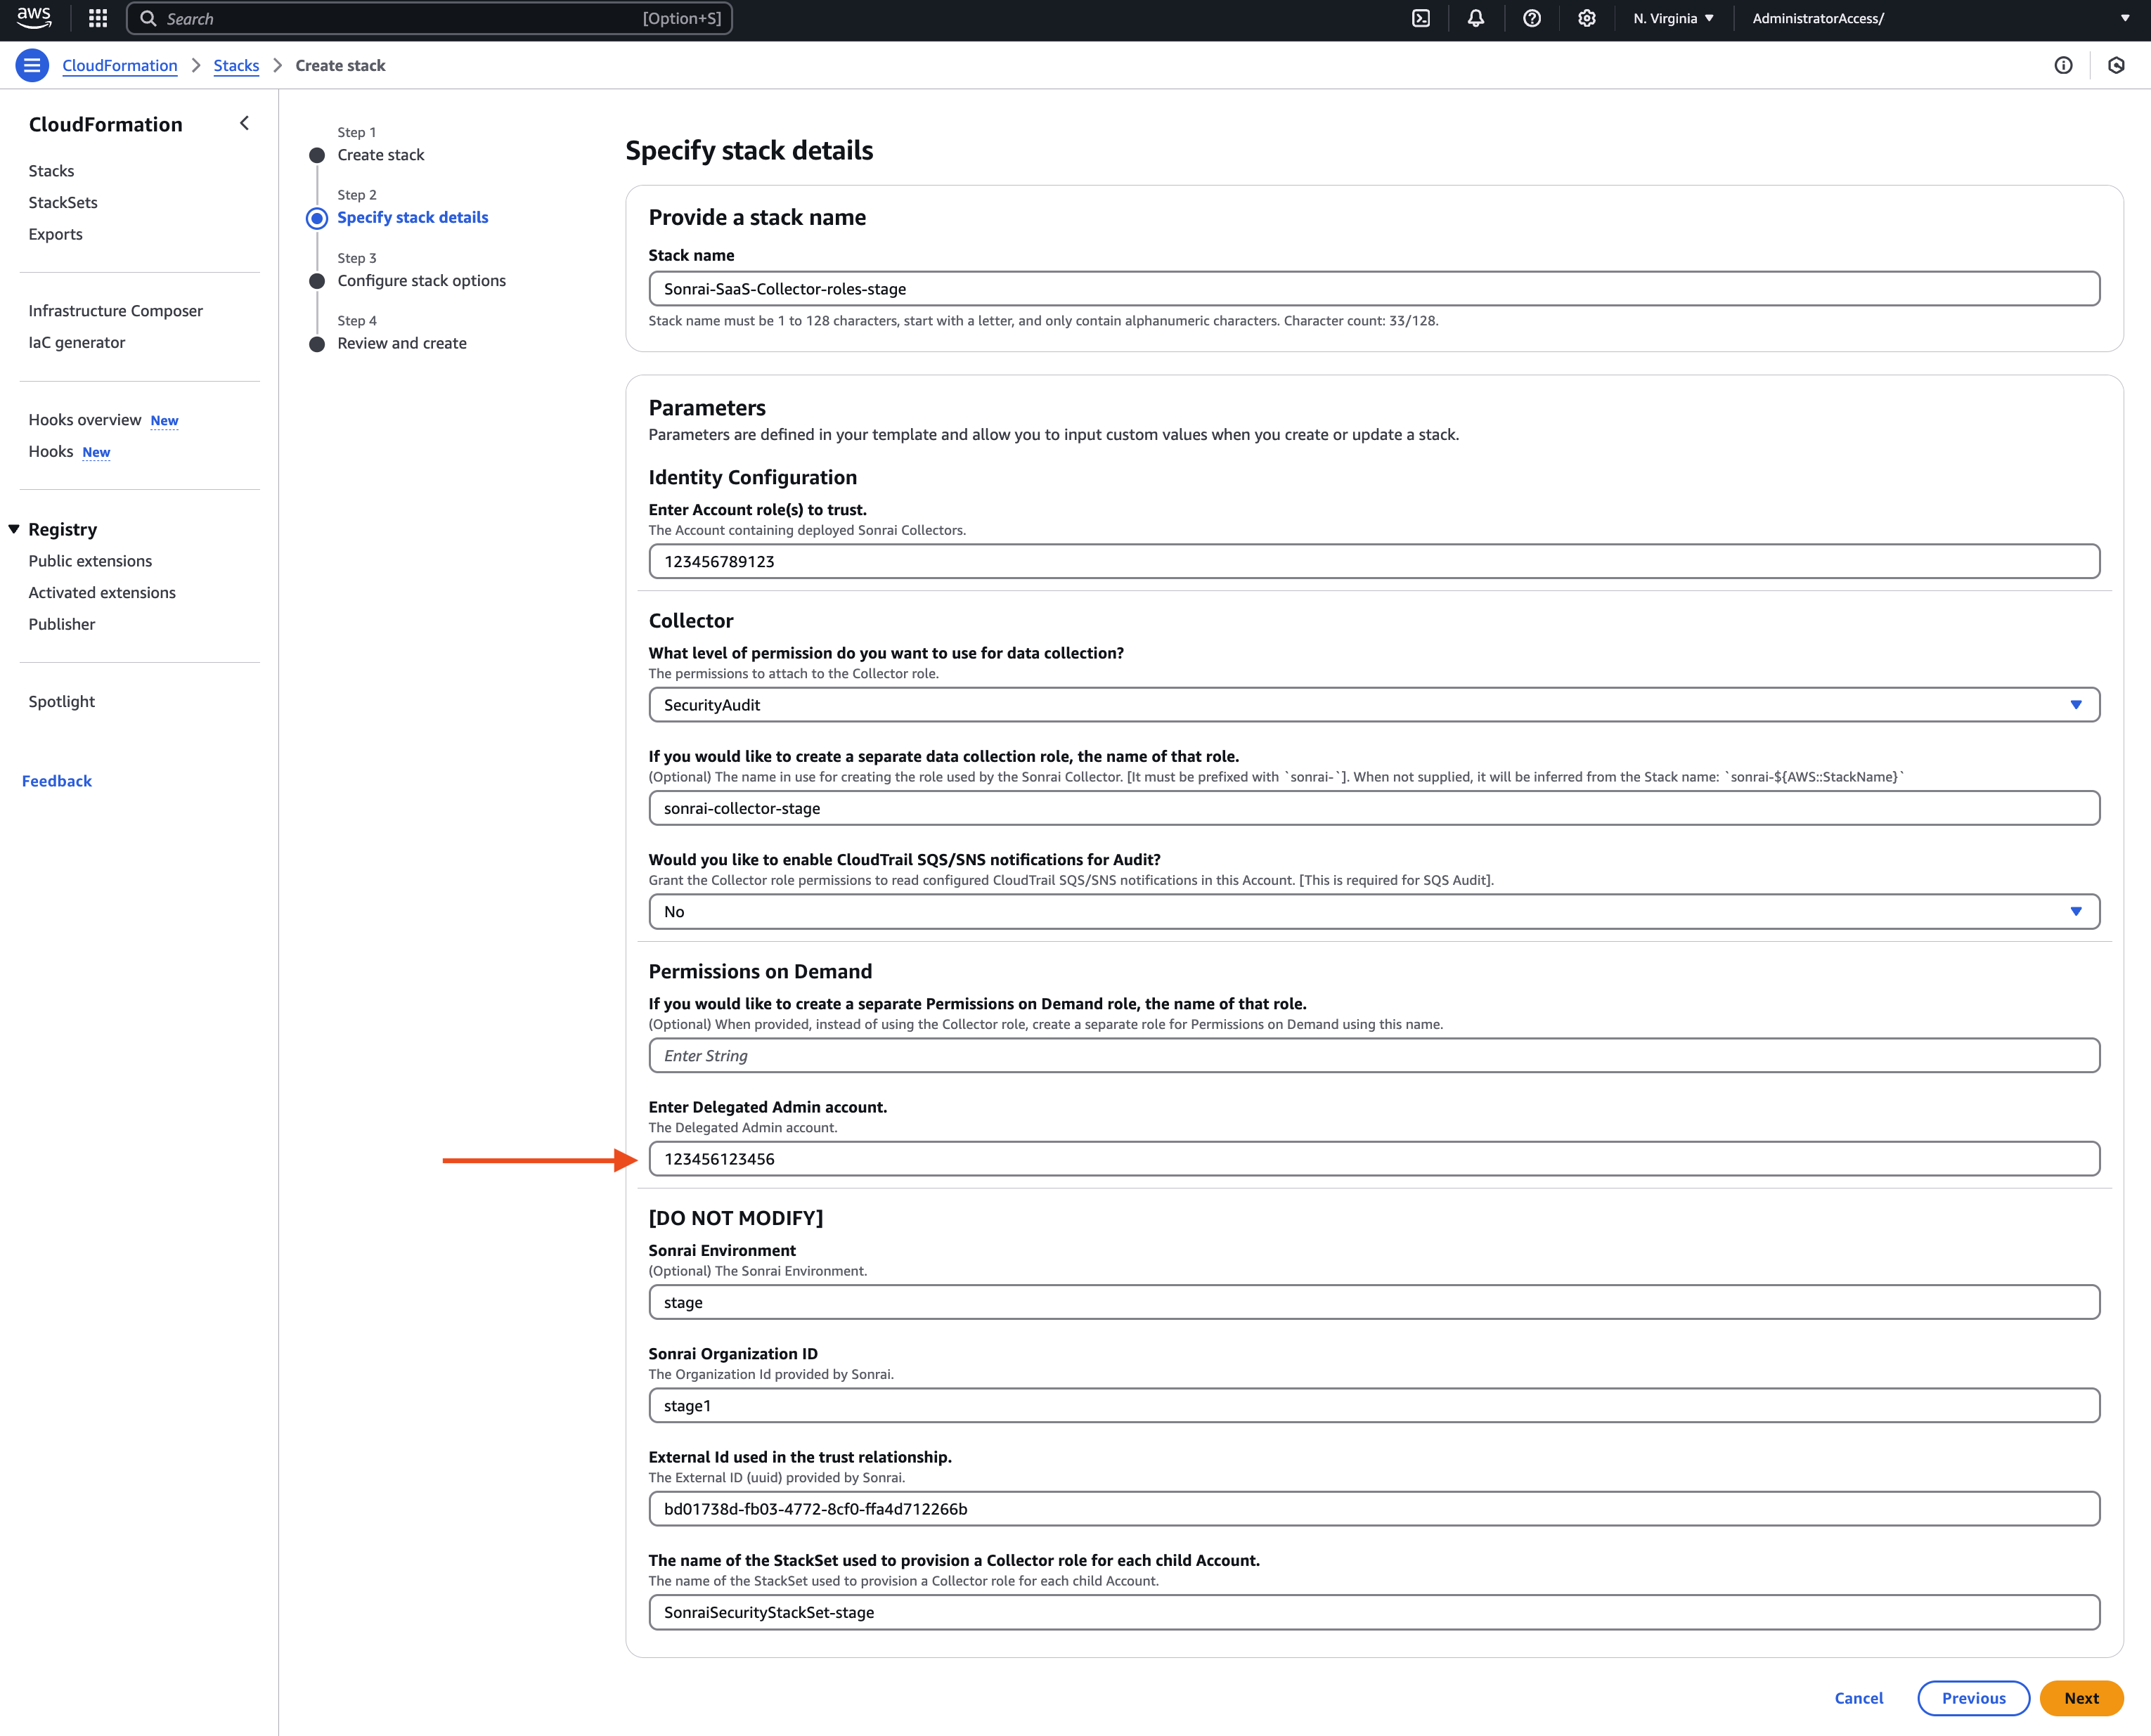Click the Cancel button
Screen dimensions: 2151x1736
click(1858, 1698)
